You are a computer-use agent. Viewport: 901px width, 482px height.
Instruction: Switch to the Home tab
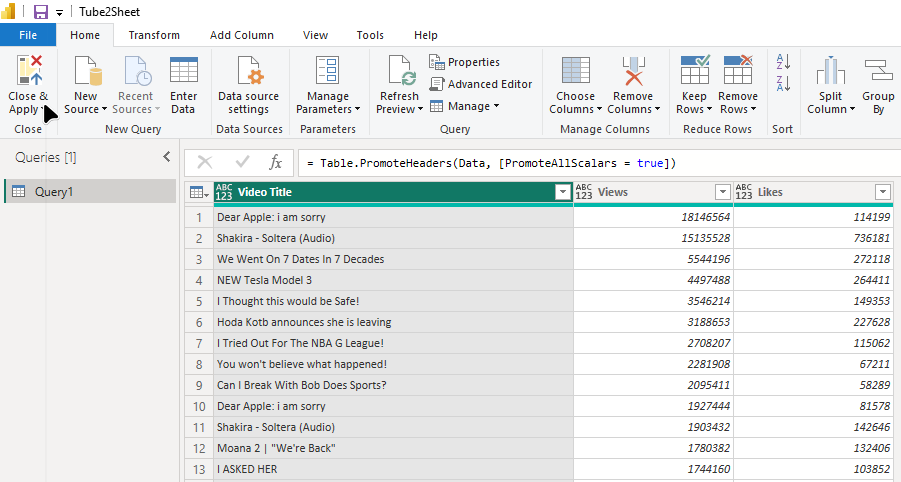(x=85, y=35)
